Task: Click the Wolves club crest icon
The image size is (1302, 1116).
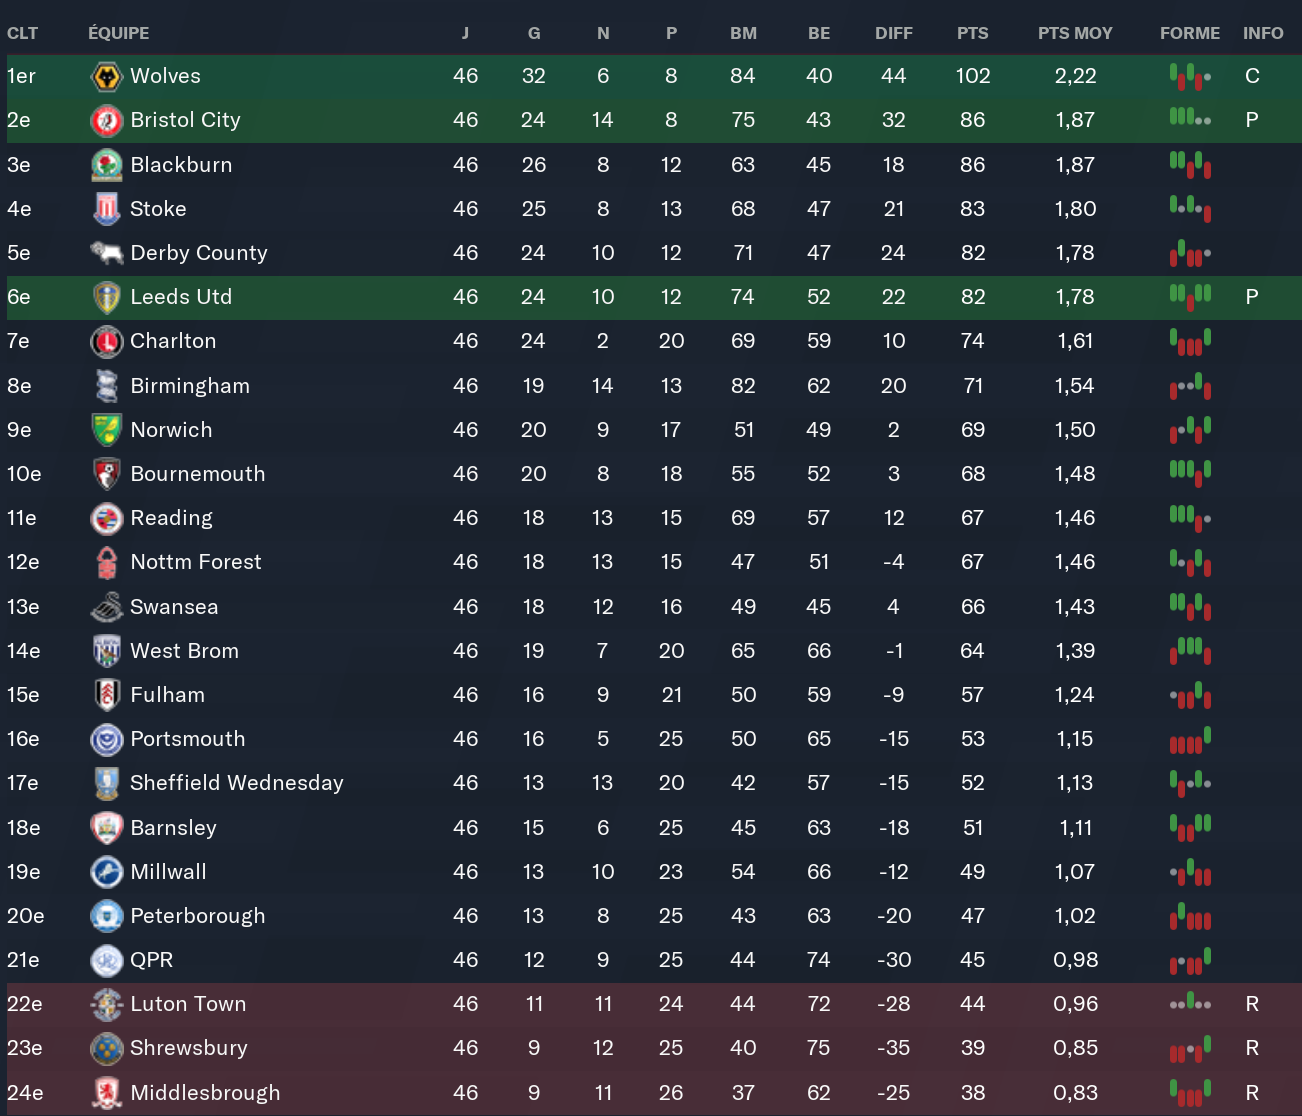Action: tap(106, 77)
